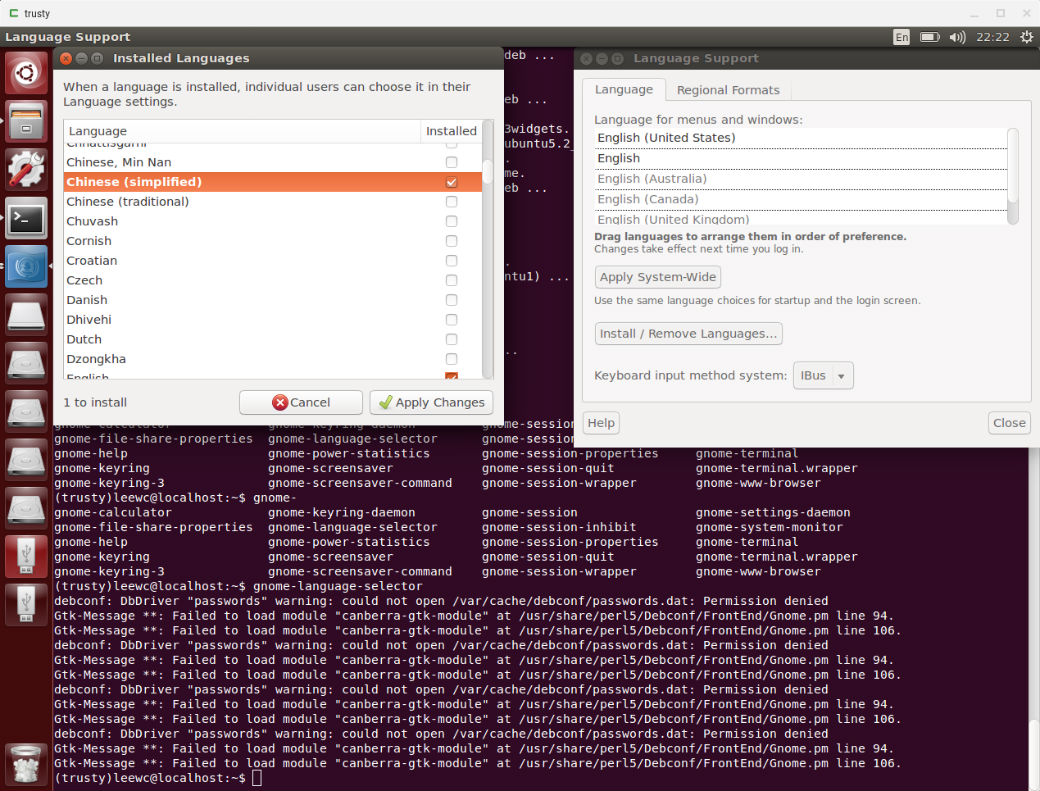Open the En keyboard layout indicator
This screenshot has width=1040, height=791.
[x=901, y=37]
